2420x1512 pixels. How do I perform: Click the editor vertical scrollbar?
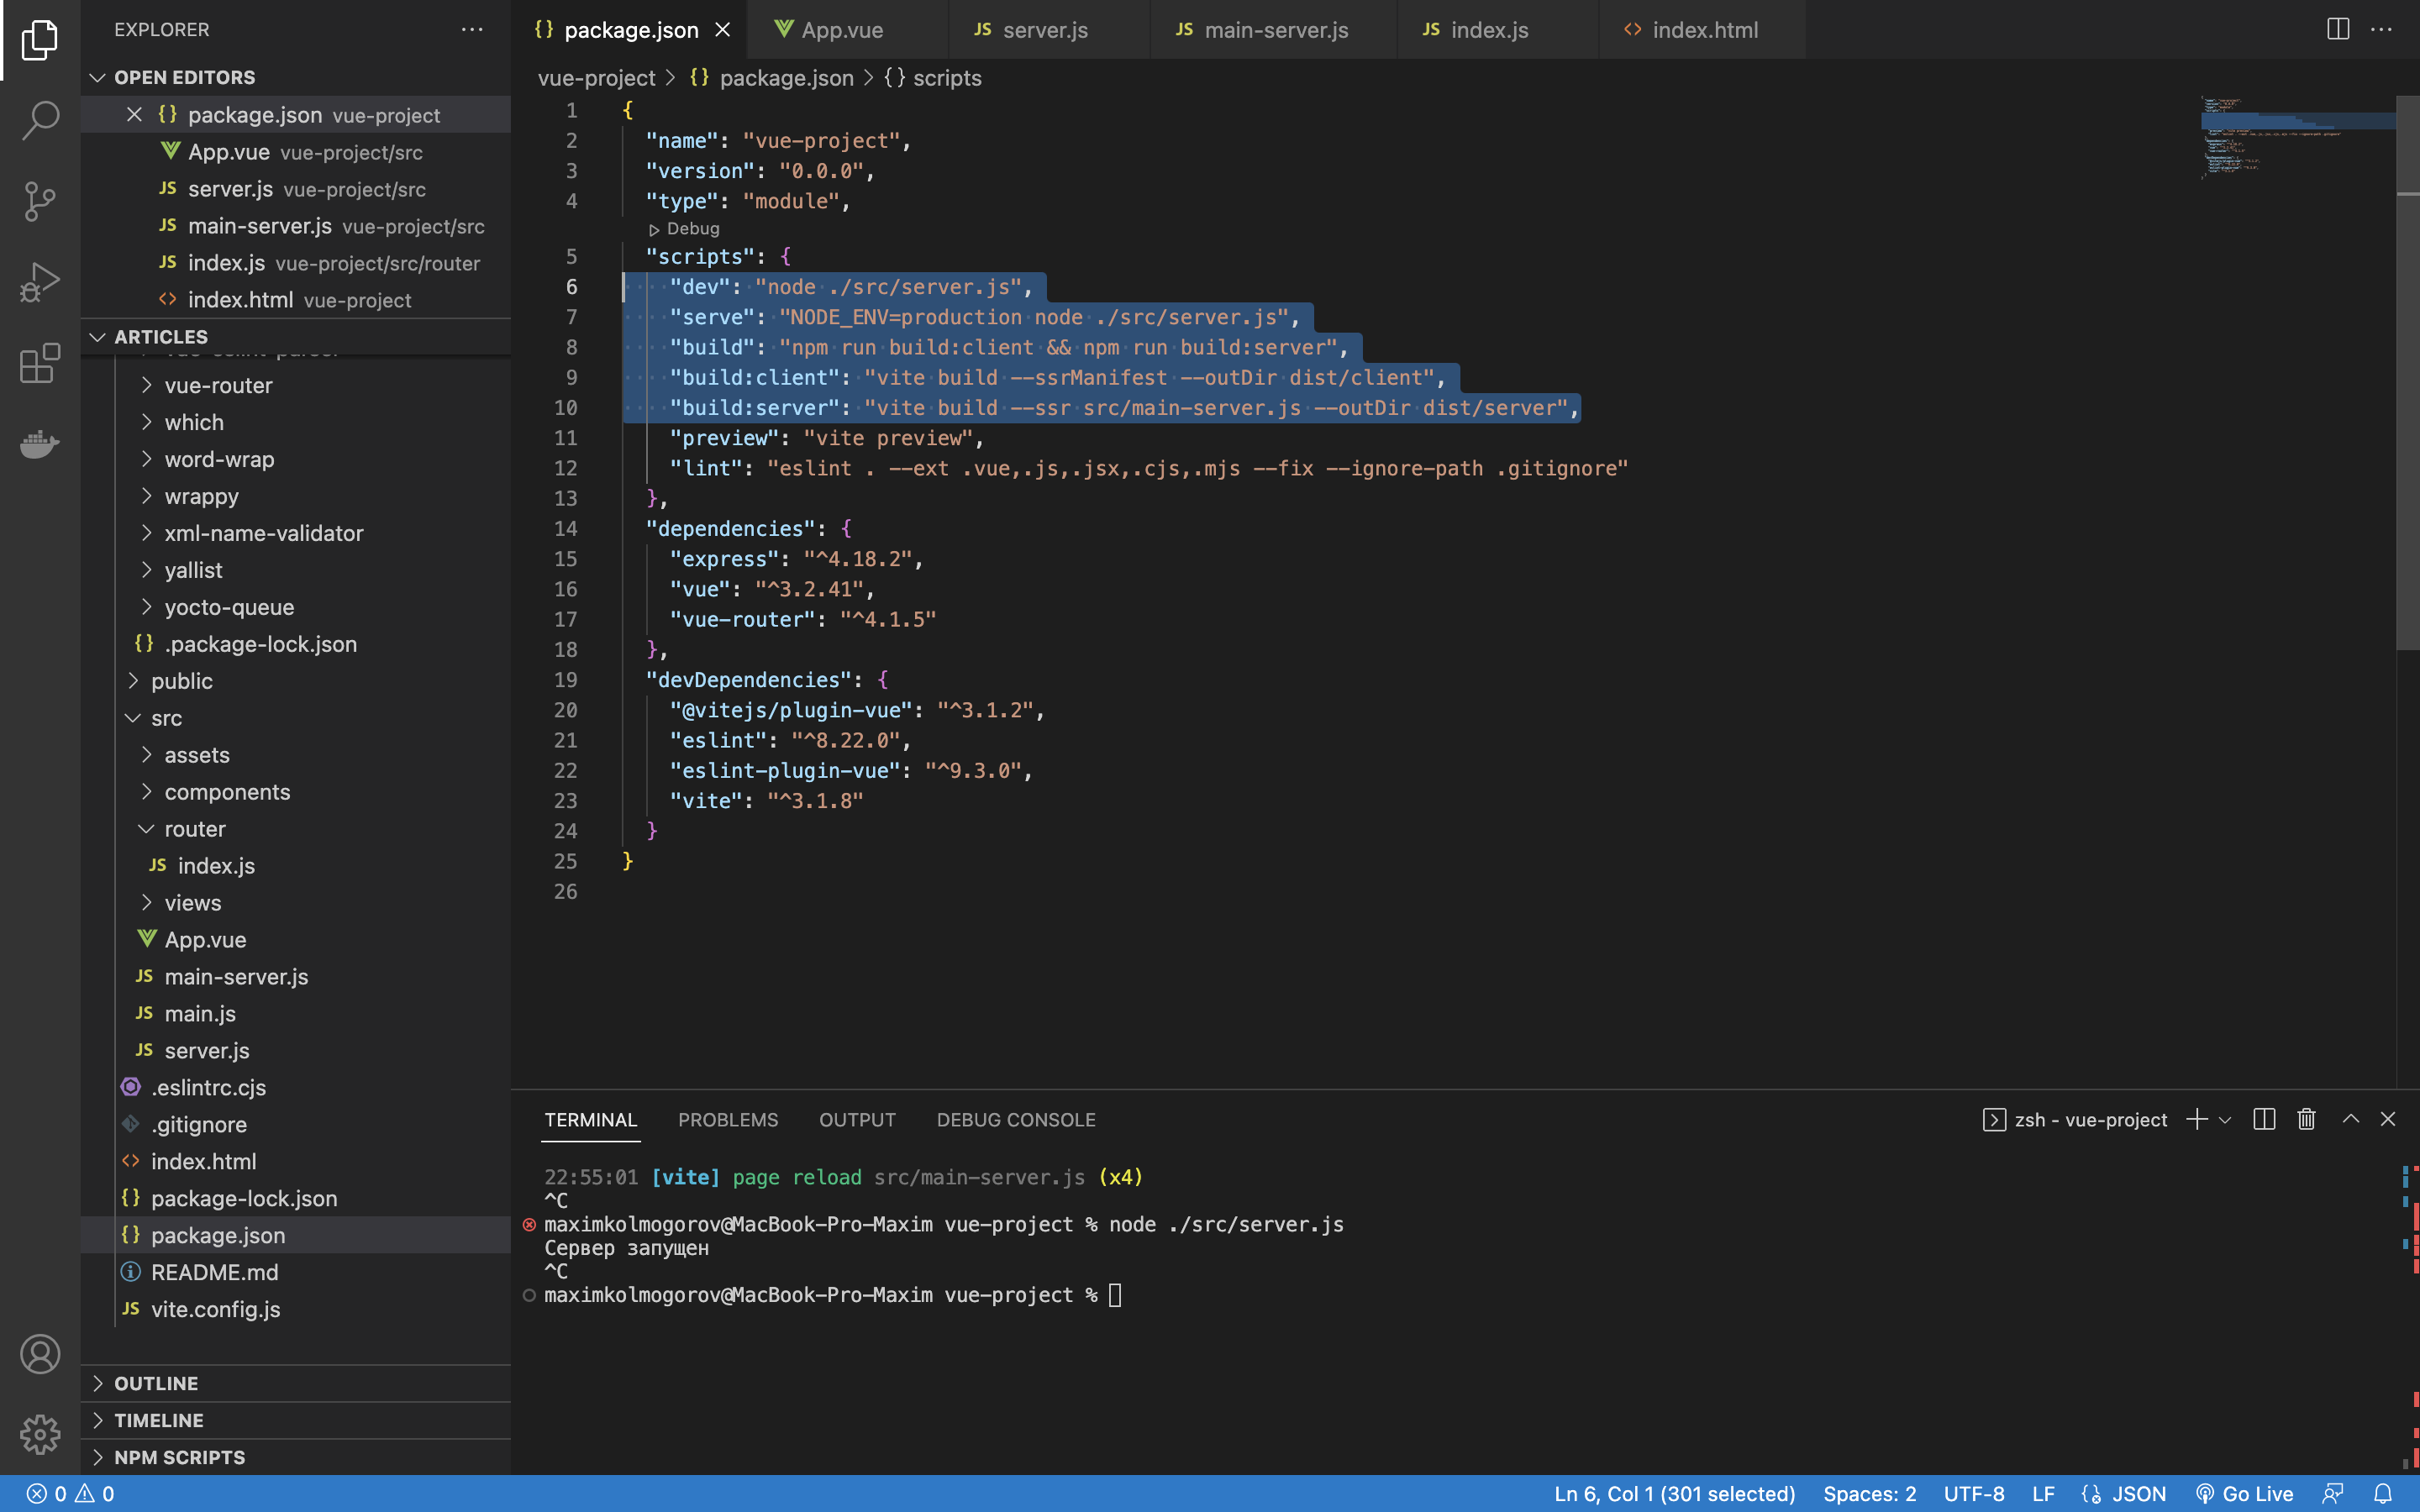pyautogui.click(x=2407, y=372)
